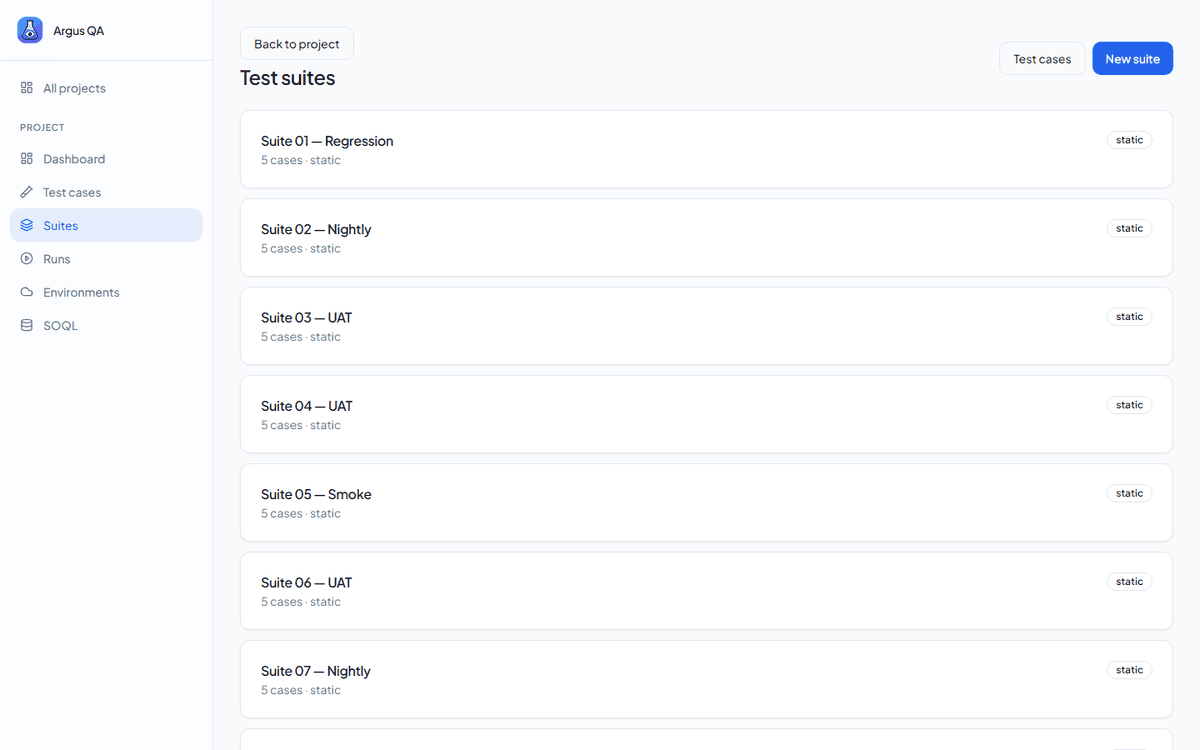
Task: Click static badge on Suite 06 — UAT
Action: pyautogui.click(x=1129, y=582)
